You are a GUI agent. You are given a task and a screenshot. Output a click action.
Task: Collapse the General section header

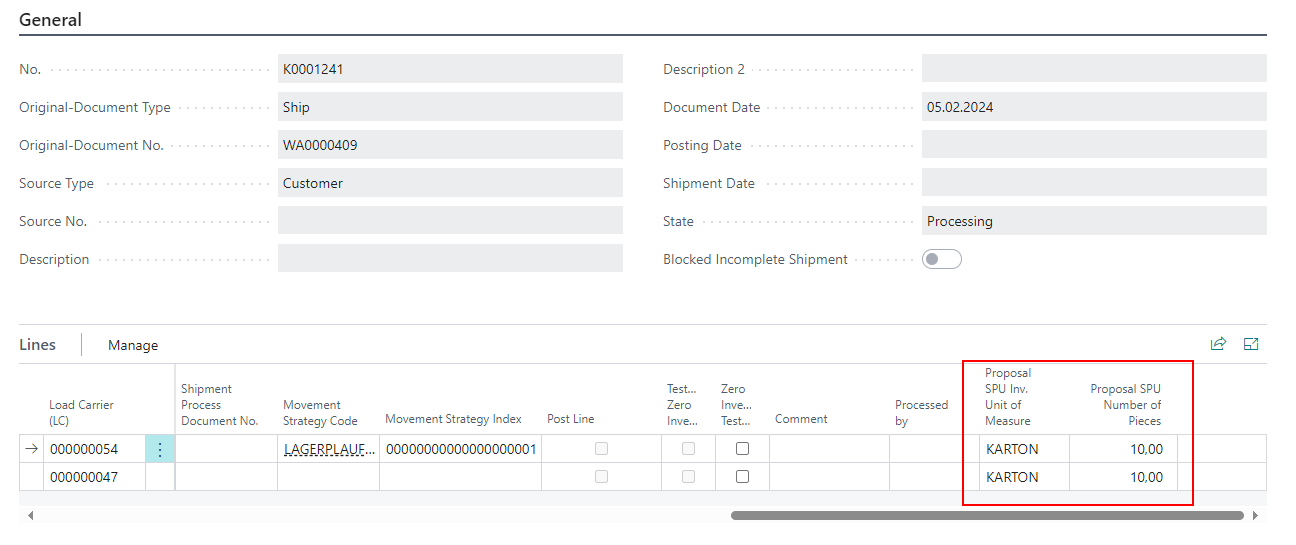[51, 20]
